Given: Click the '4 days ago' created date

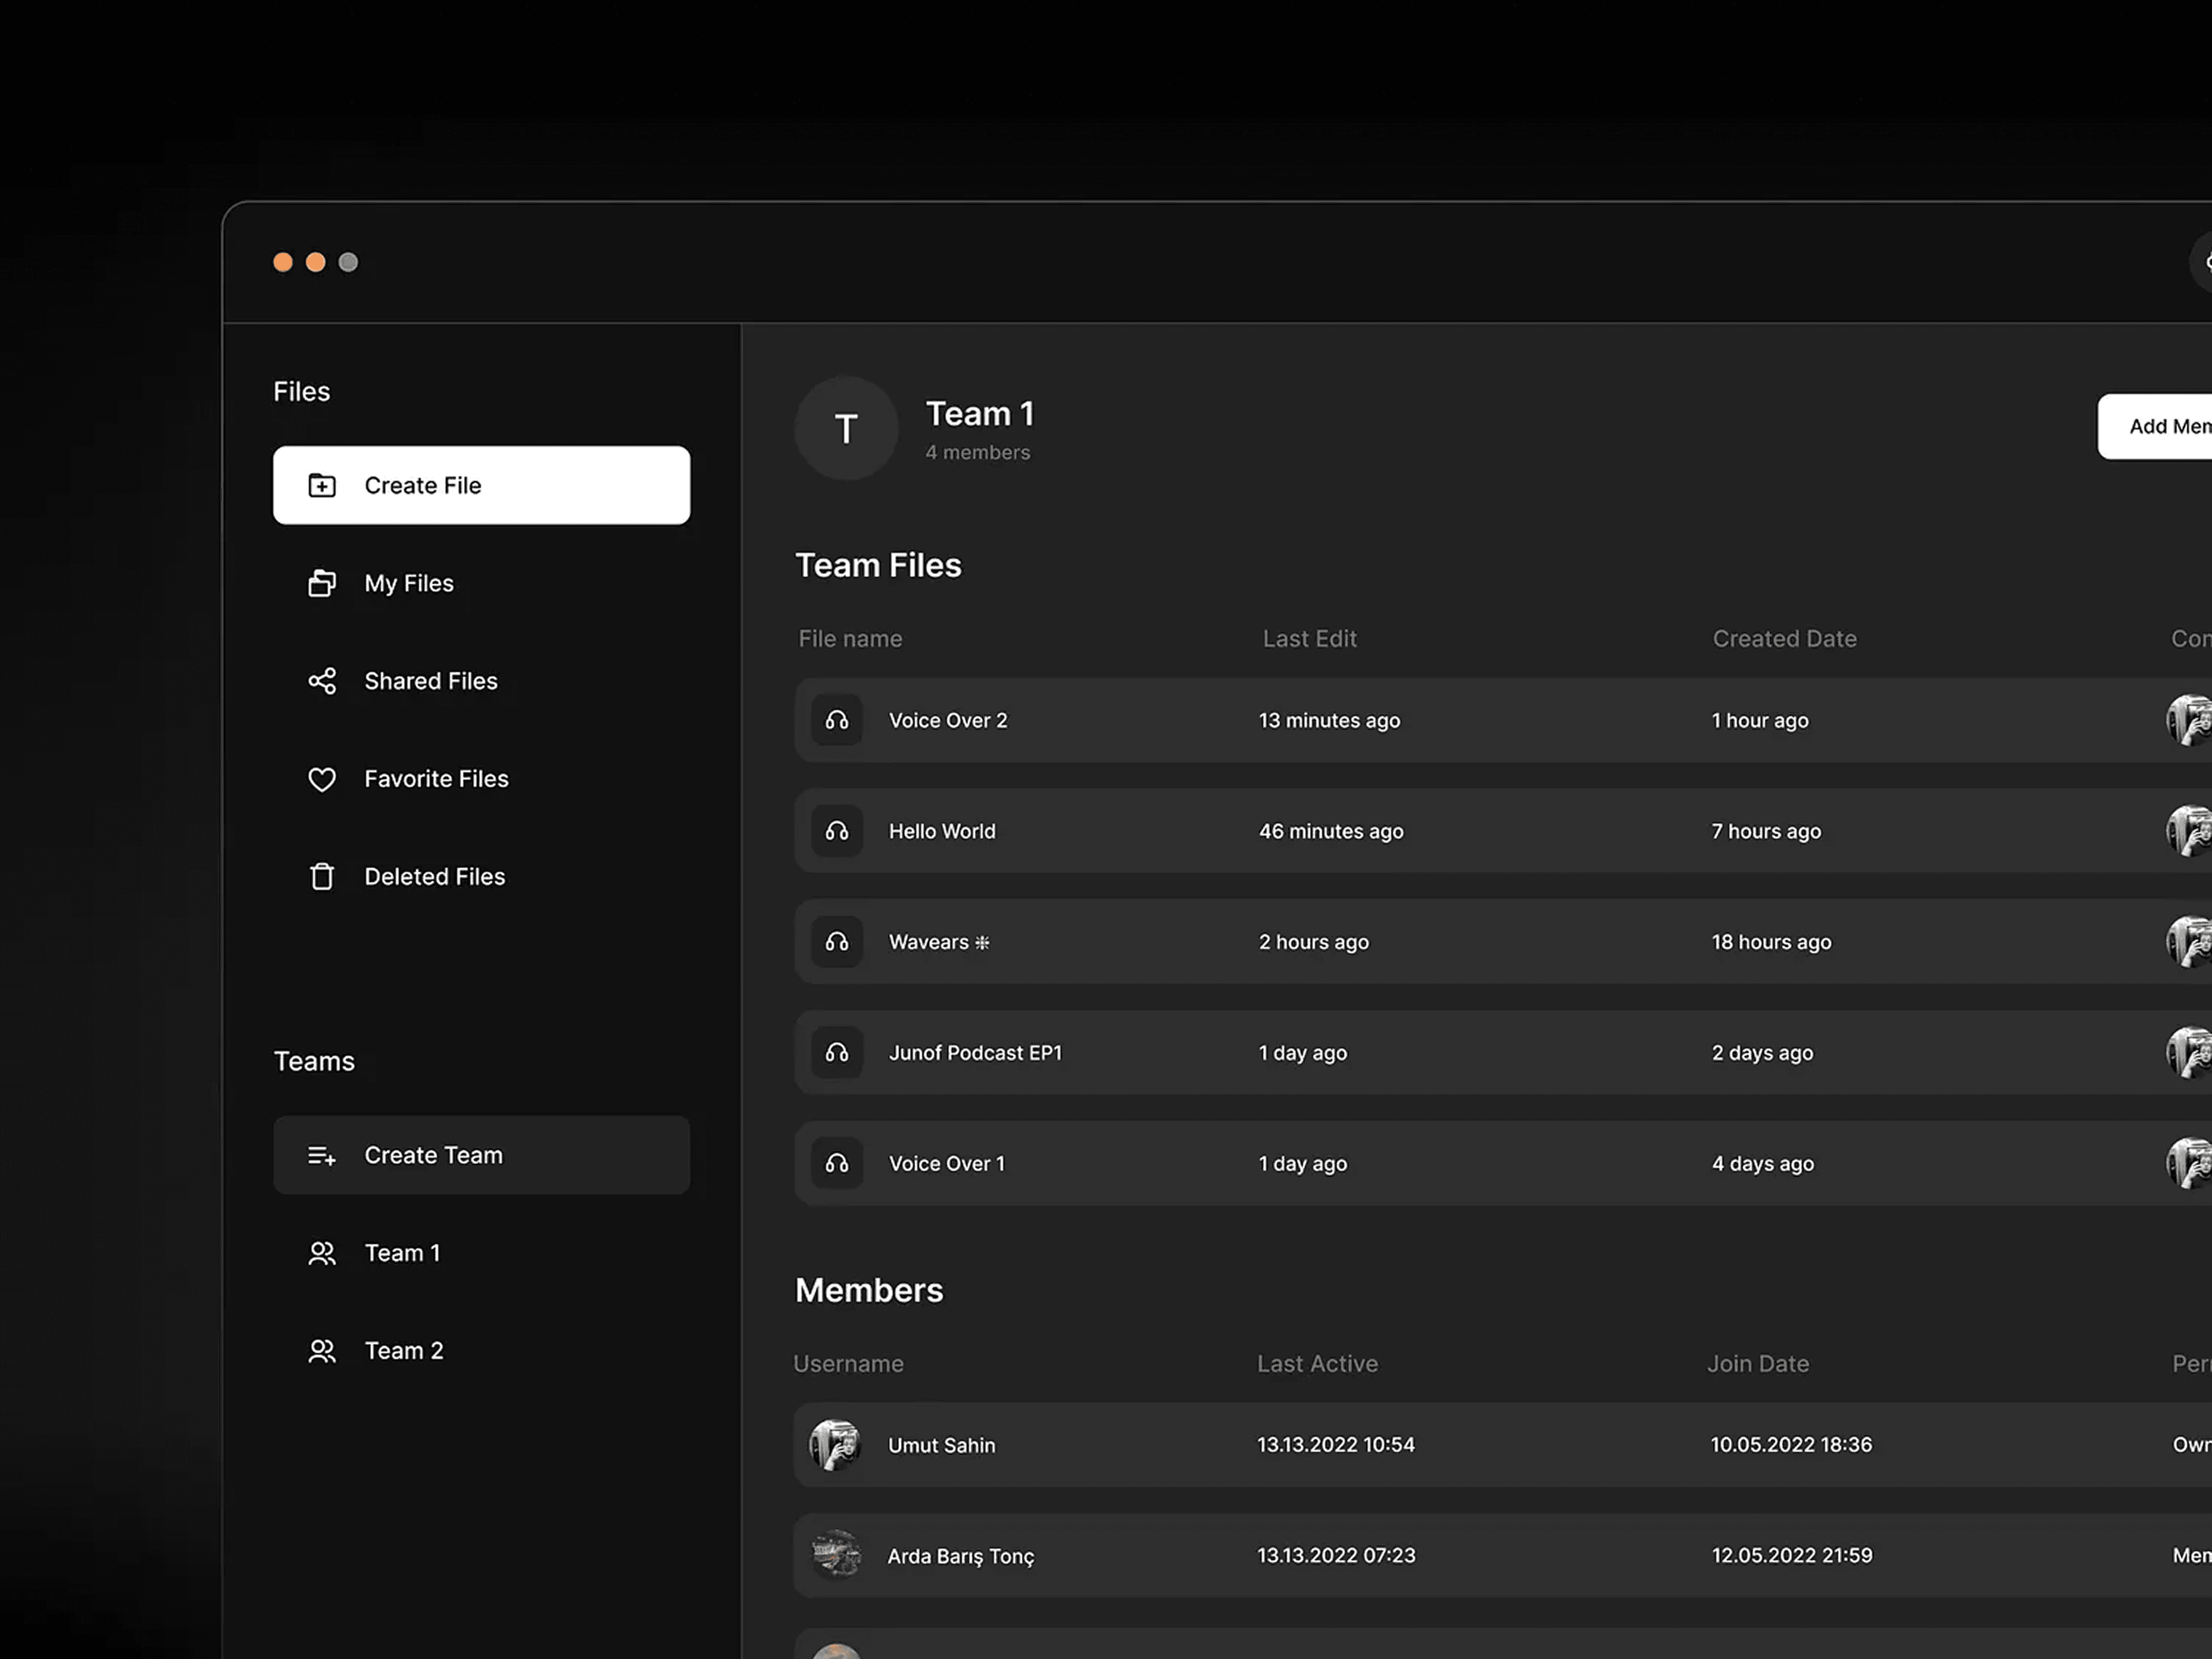Looking at the screenshot, I should [1762, 1164].
